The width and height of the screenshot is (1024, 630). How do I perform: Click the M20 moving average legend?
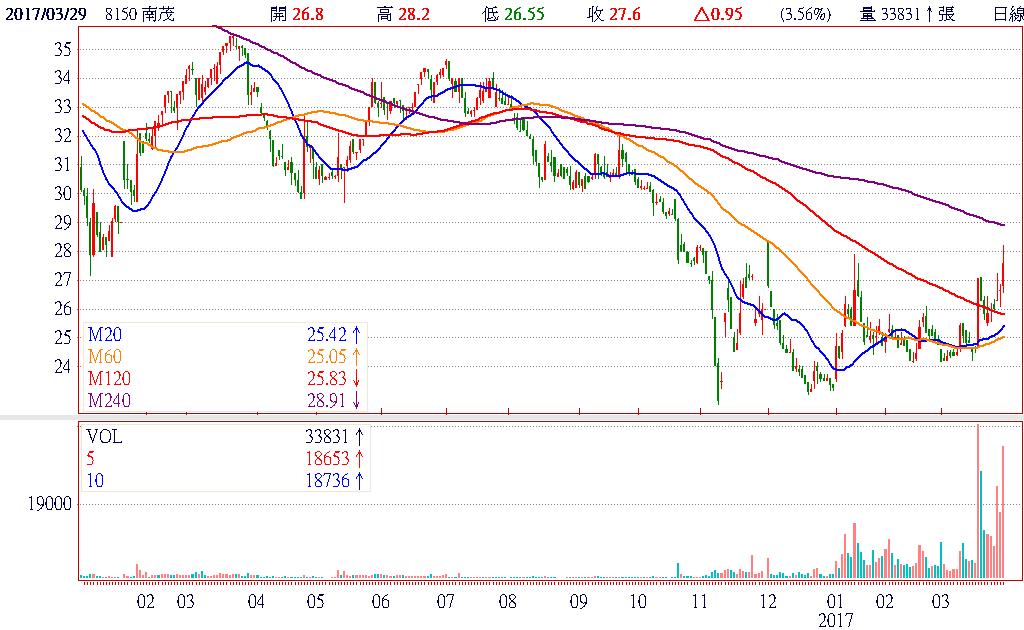click(x=106, y=334)
